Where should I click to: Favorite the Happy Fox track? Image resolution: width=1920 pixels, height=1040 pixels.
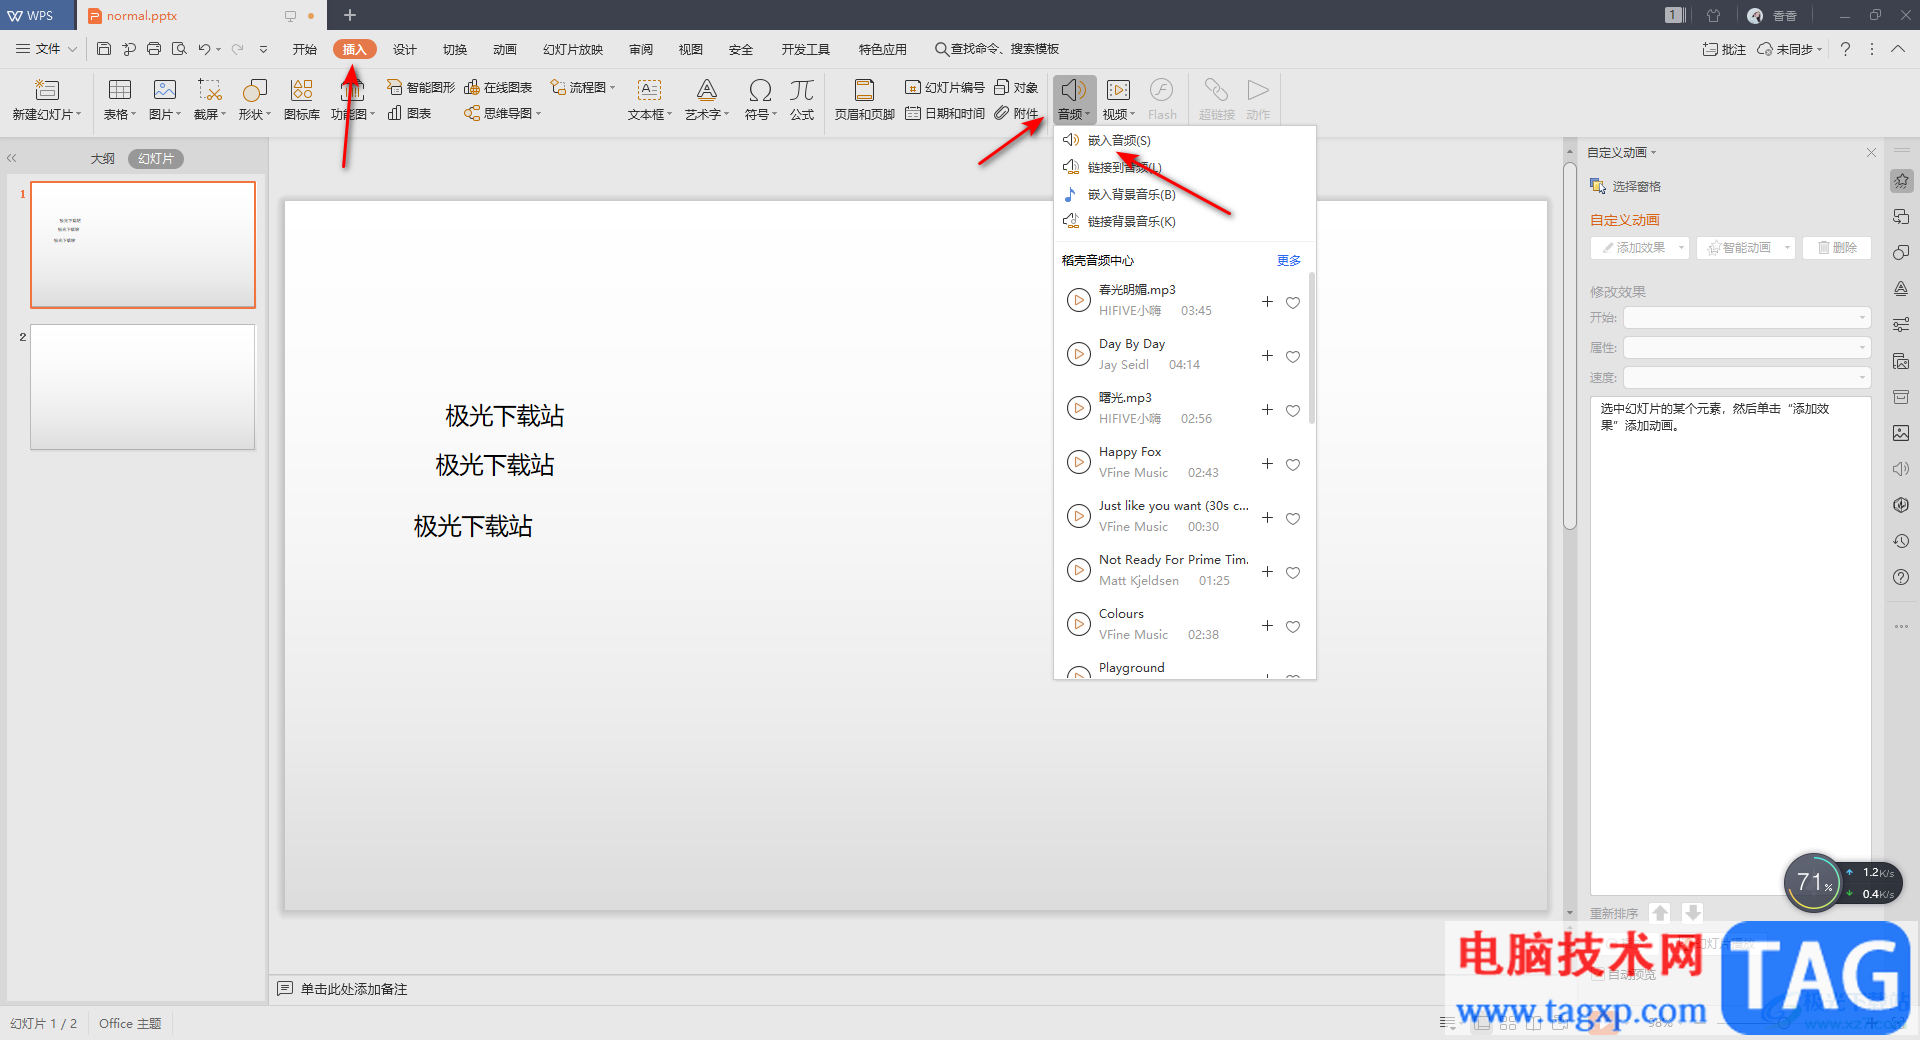pyautogui.click(x=1293, y=465)
